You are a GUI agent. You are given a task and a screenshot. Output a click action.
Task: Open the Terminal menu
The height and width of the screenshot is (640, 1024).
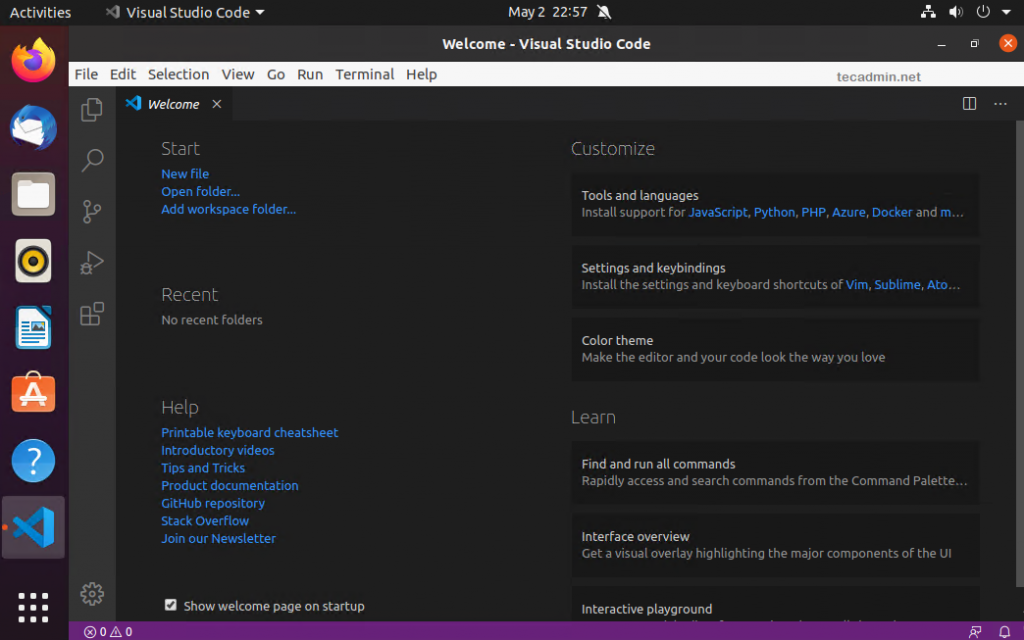364,74
